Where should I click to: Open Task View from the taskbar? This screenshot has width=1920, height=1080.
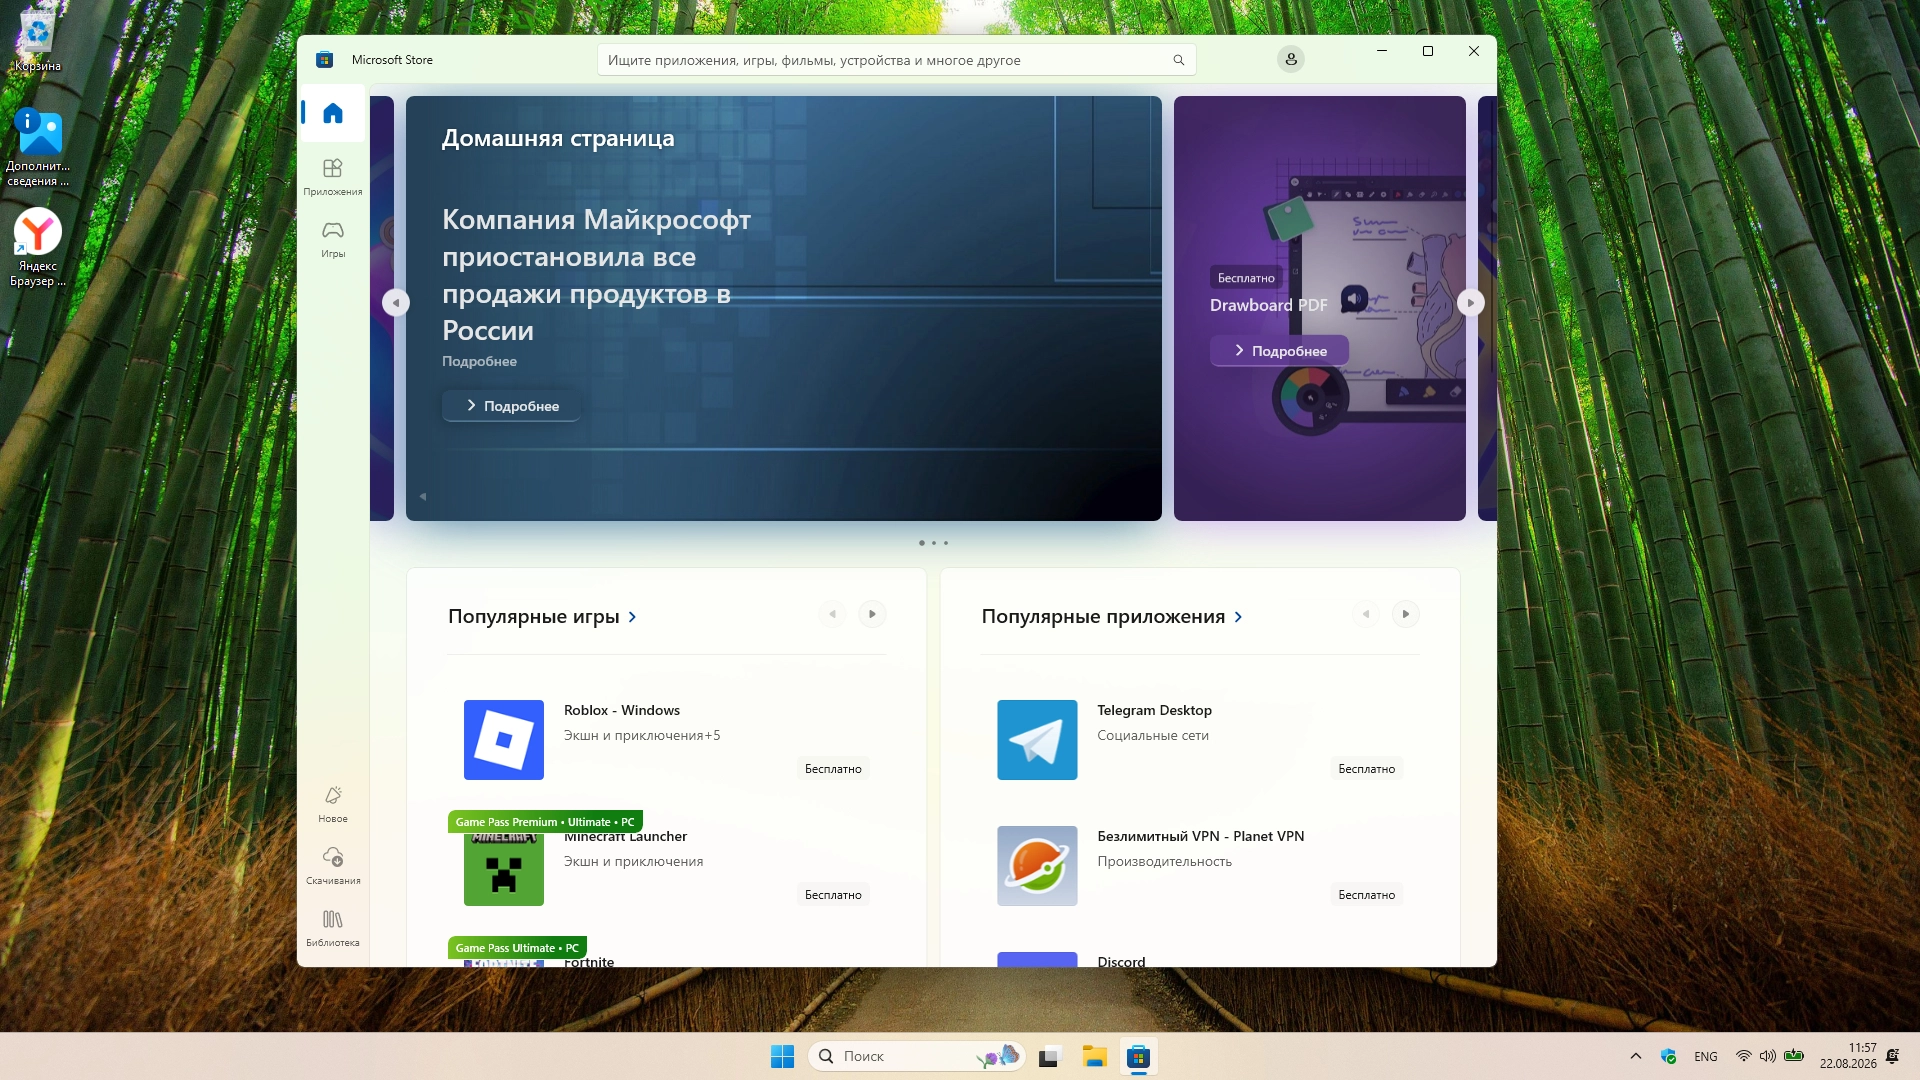point(1049,1056)
